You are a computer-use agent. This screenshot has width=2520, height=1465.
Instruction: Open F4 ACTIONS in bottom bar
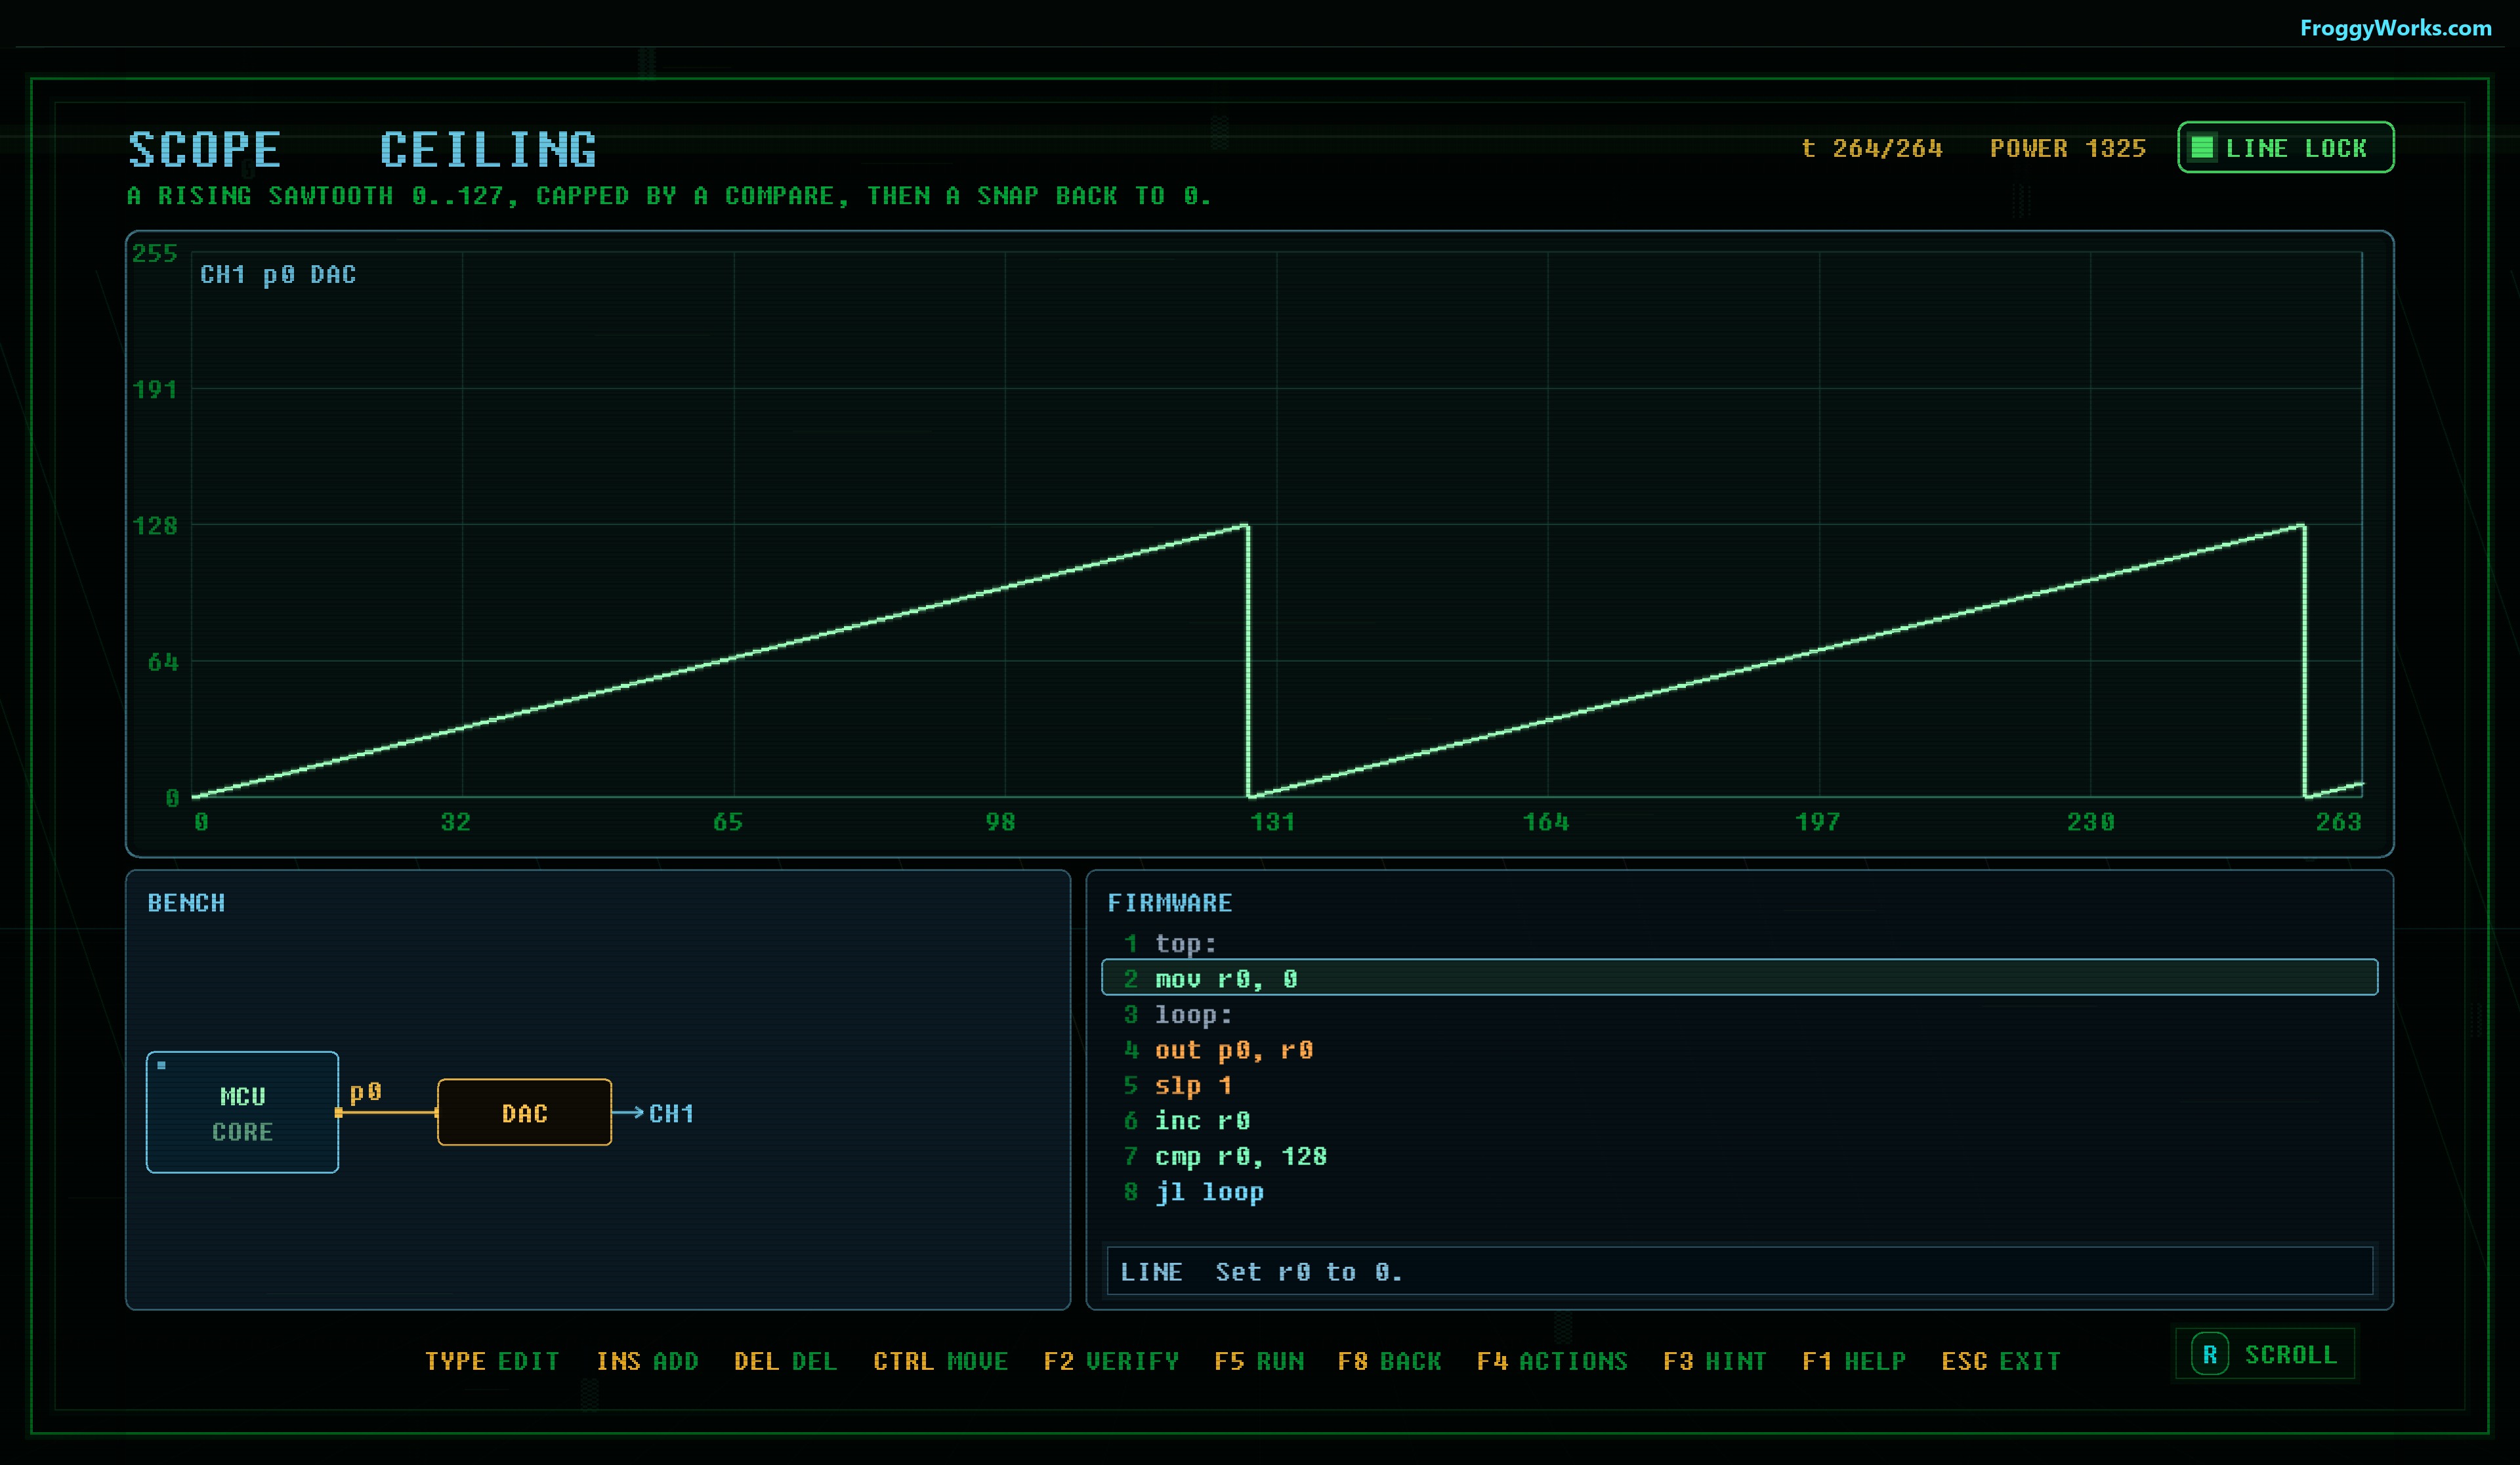click(x=1552, y=1361)
